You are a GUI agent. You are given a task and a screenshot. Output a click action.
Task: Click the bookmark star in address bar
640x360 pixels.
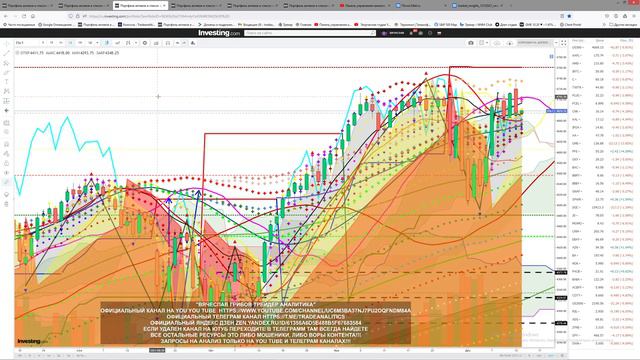[569, 16]
